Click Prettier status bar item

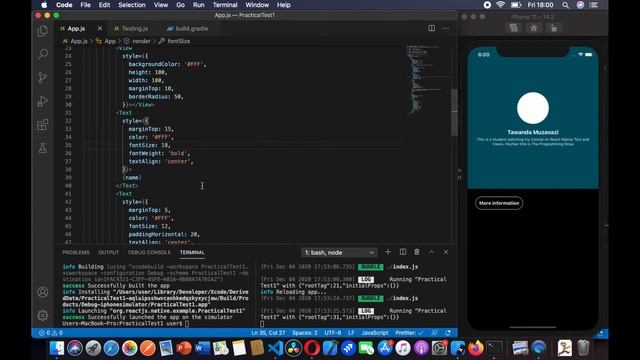click(x=409, y=333)
